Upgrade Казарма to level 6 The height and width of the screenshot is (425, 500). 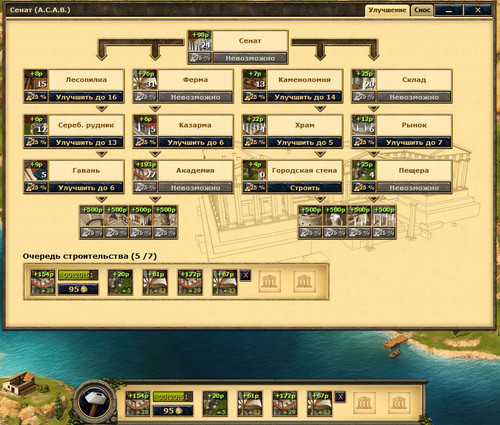pyautogui.click(x=196, y=142)
